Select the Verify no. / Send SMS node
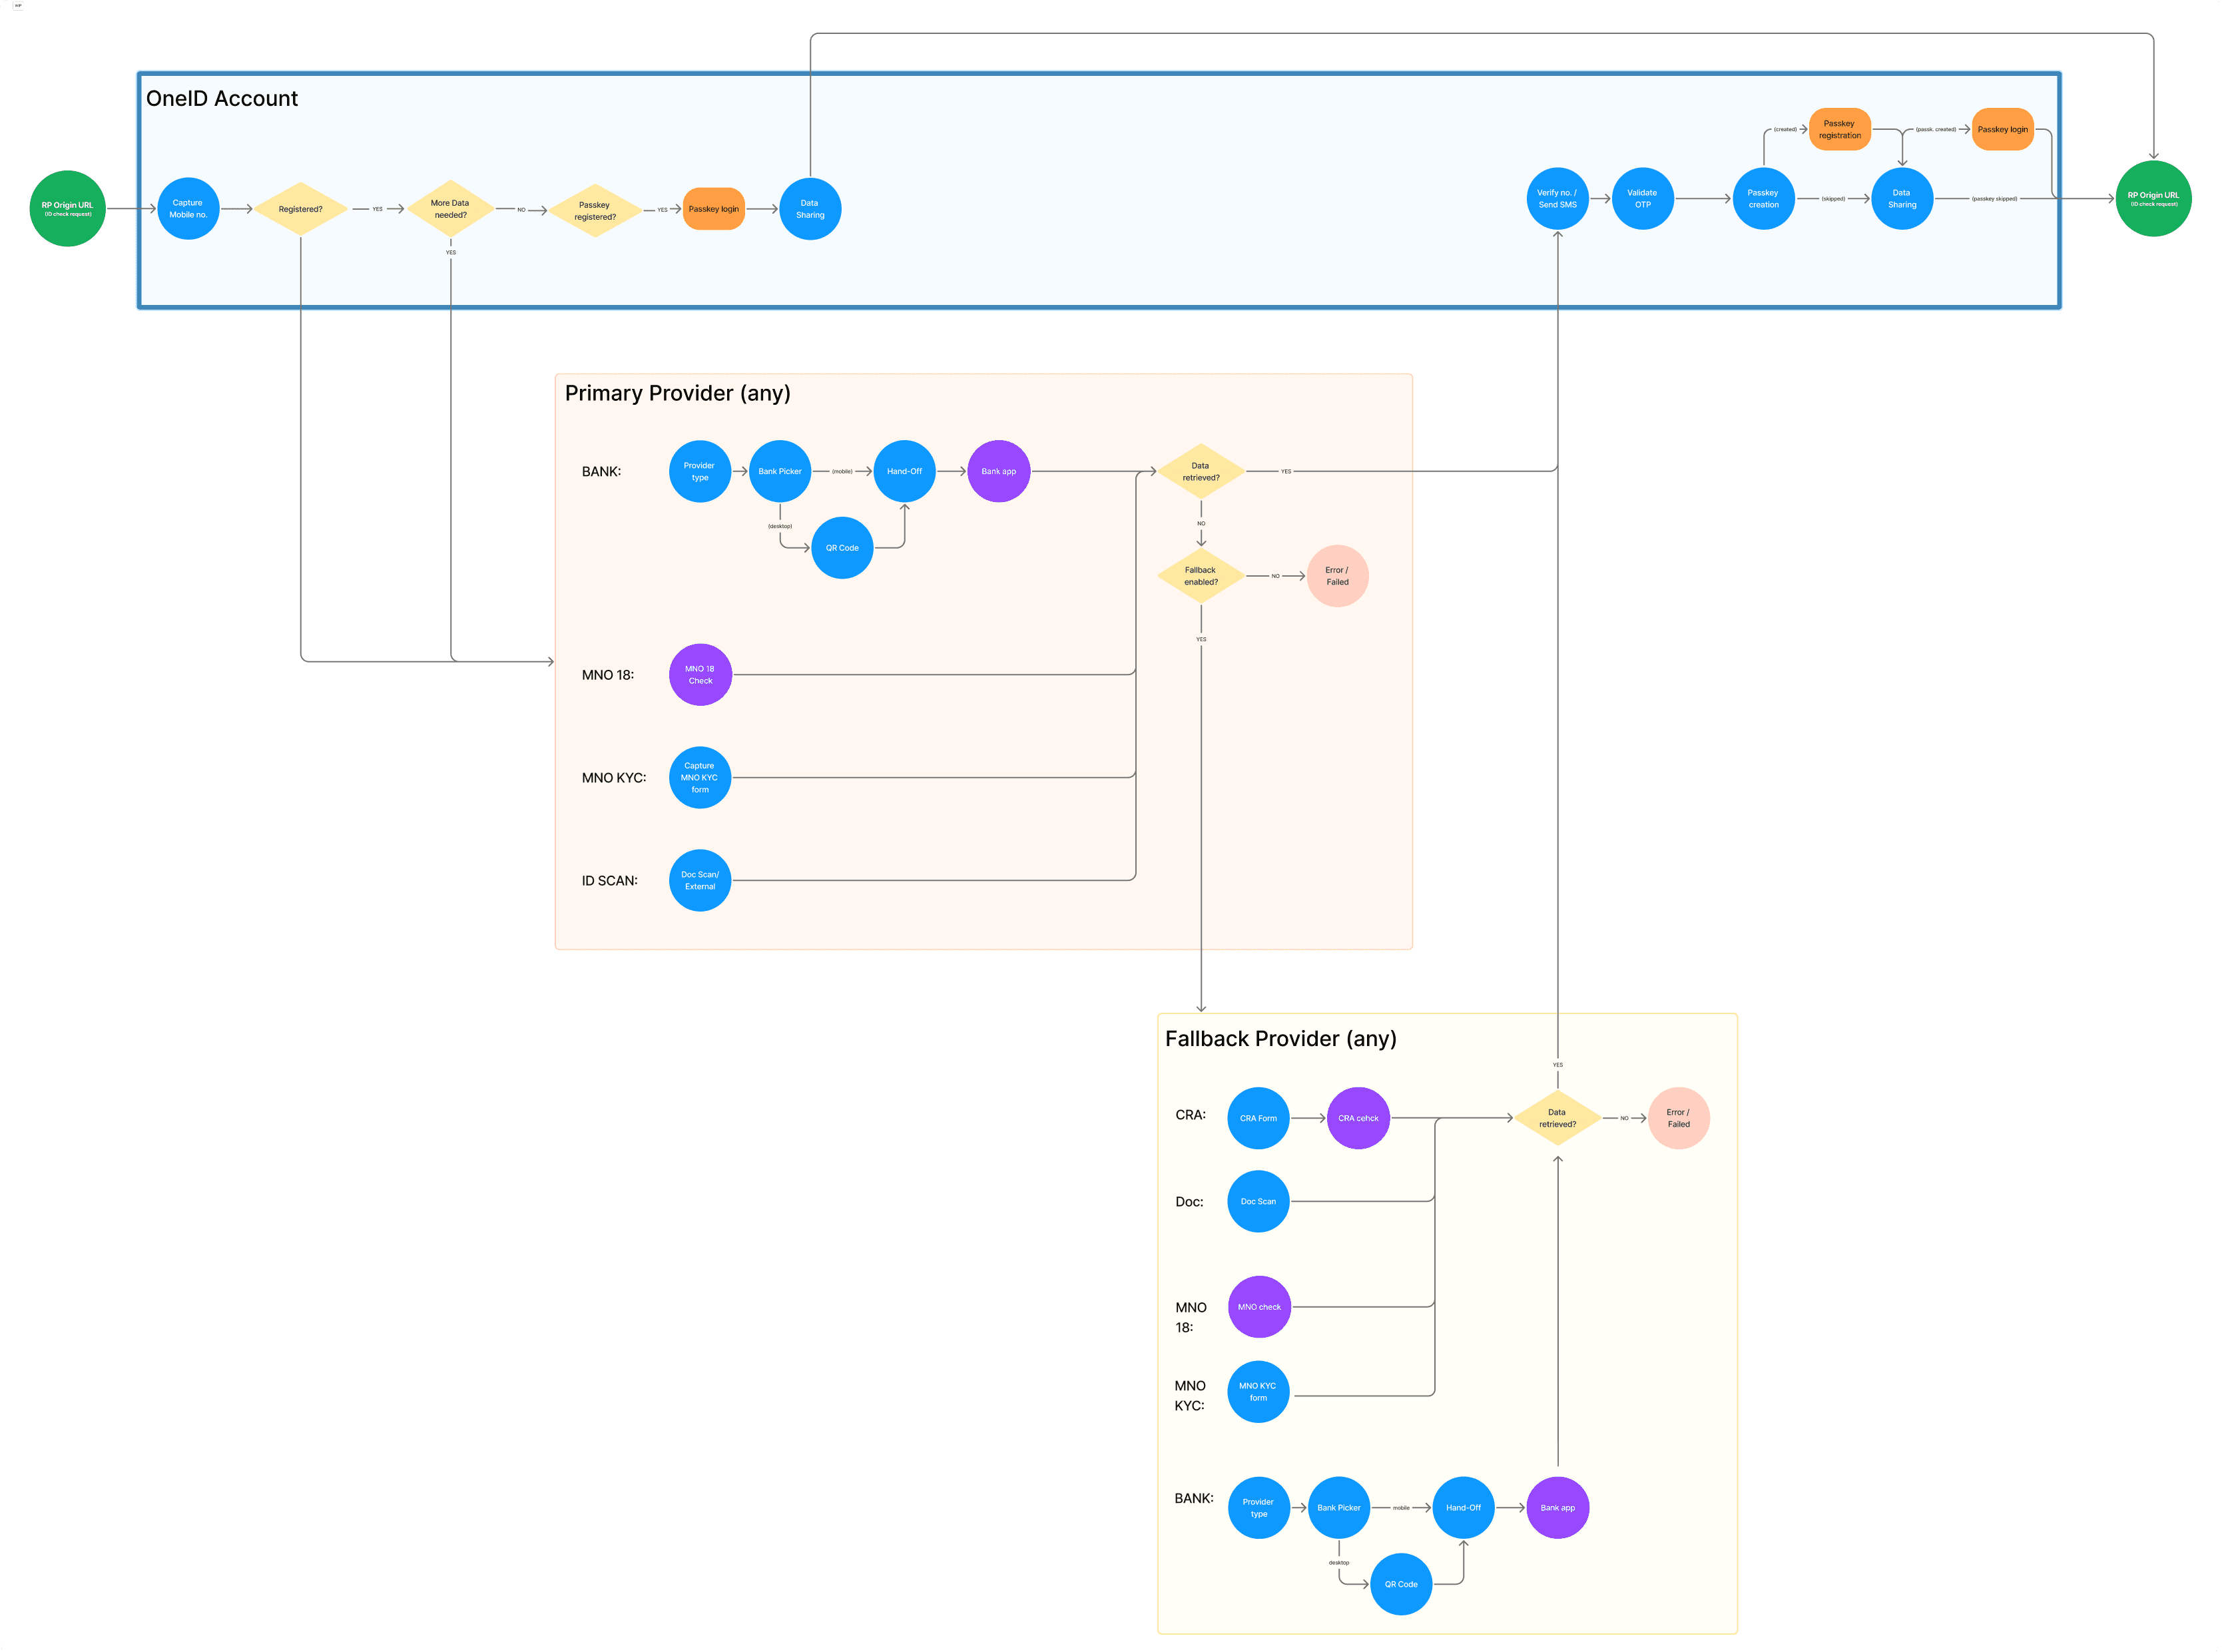This screenshot has height=1652, width=2222. click(x=1557, y=199)
